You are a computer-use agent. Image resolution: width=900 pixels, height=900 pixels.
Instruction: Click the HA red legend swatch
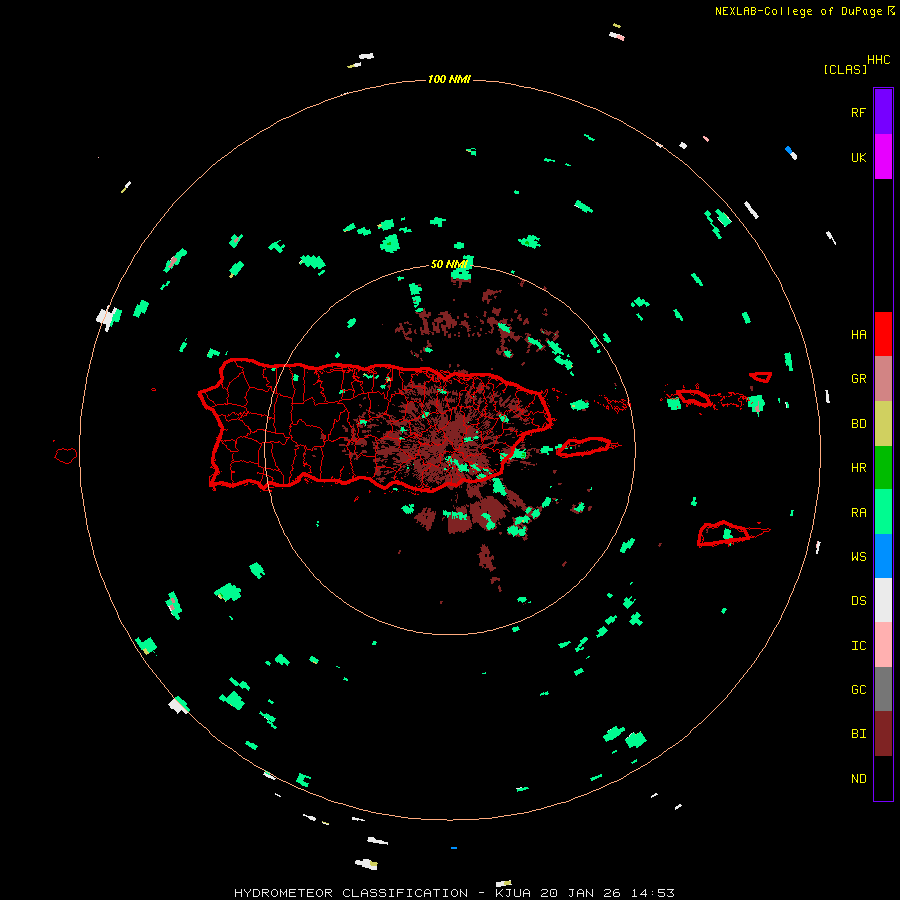(x=883, y=334)
